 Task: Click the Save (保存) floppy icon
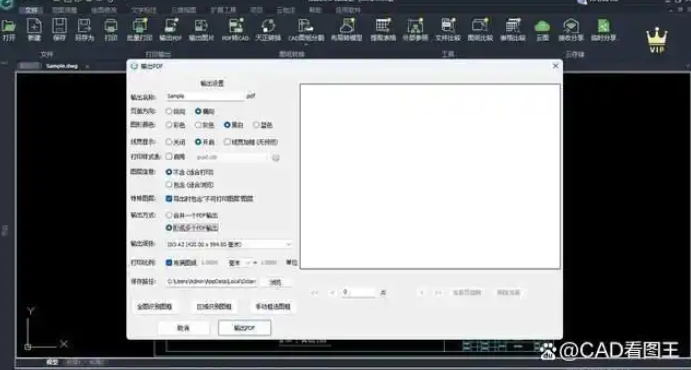coord(59,26)
